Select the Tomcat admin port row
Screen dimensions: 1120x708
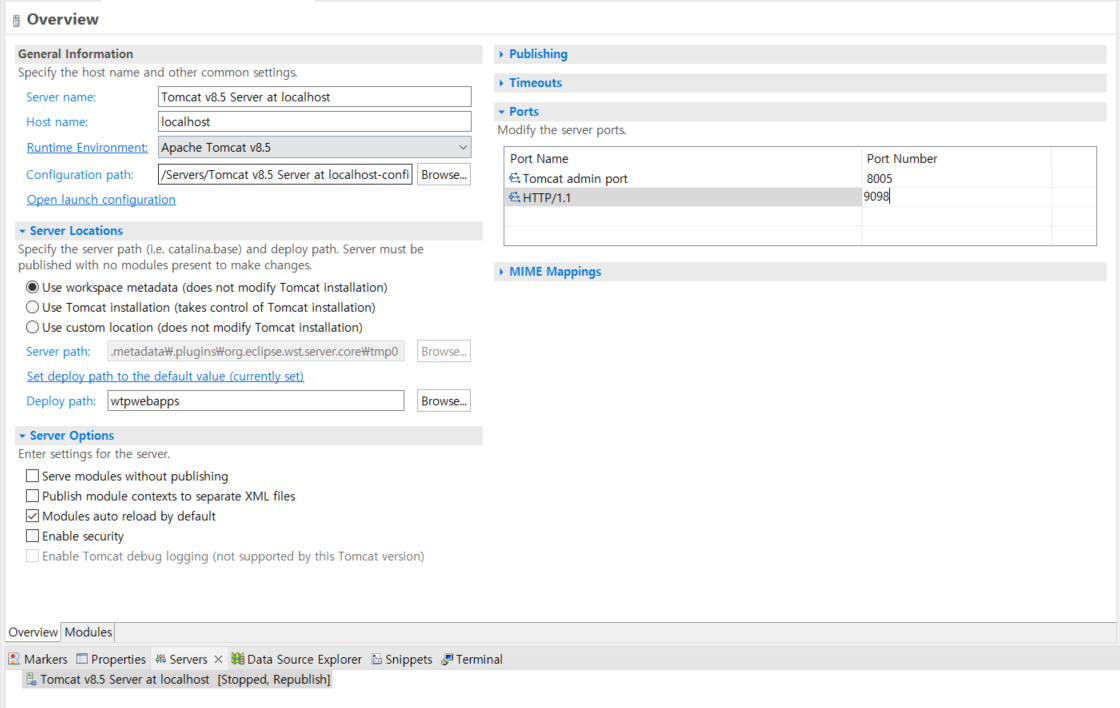tap(800, 178)
